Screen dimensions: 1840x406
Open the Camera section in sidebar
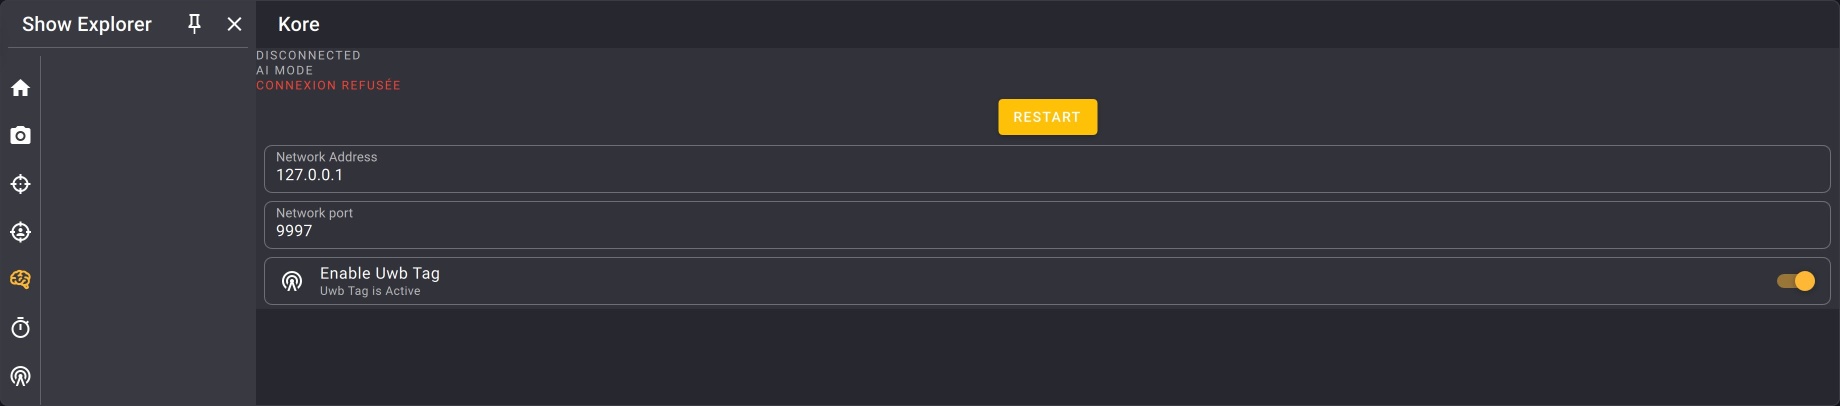pyautogui.click(x=20, y=136)
